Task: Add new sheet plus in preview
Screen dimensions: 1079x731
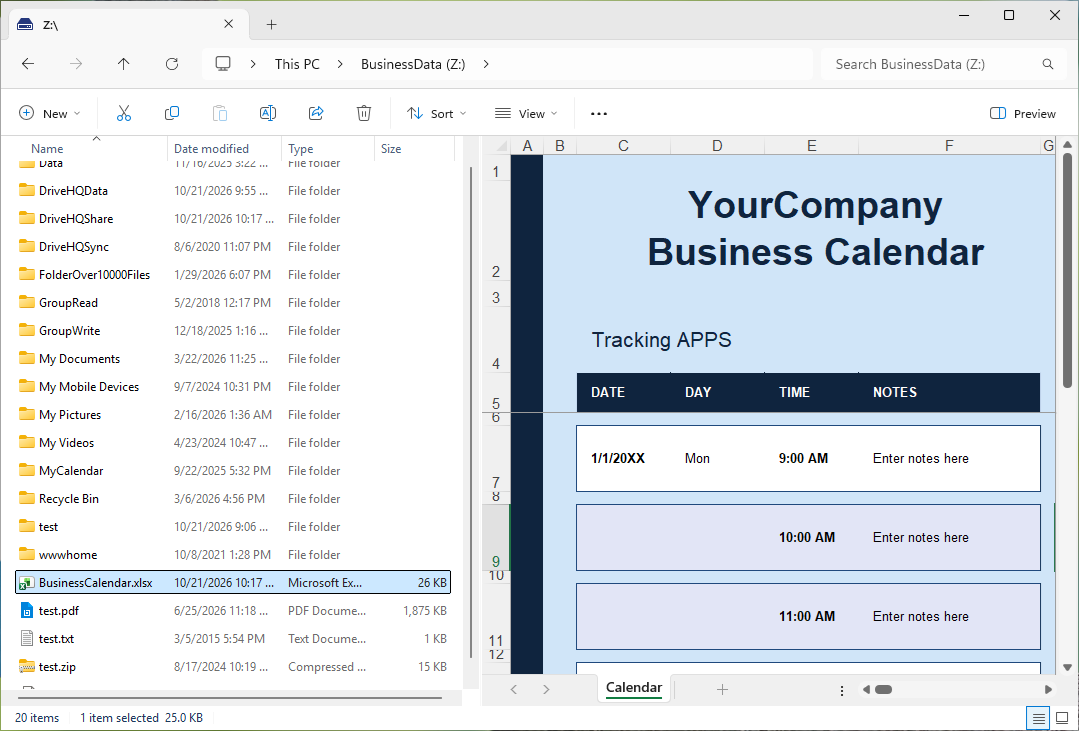Action: (722, 689)
